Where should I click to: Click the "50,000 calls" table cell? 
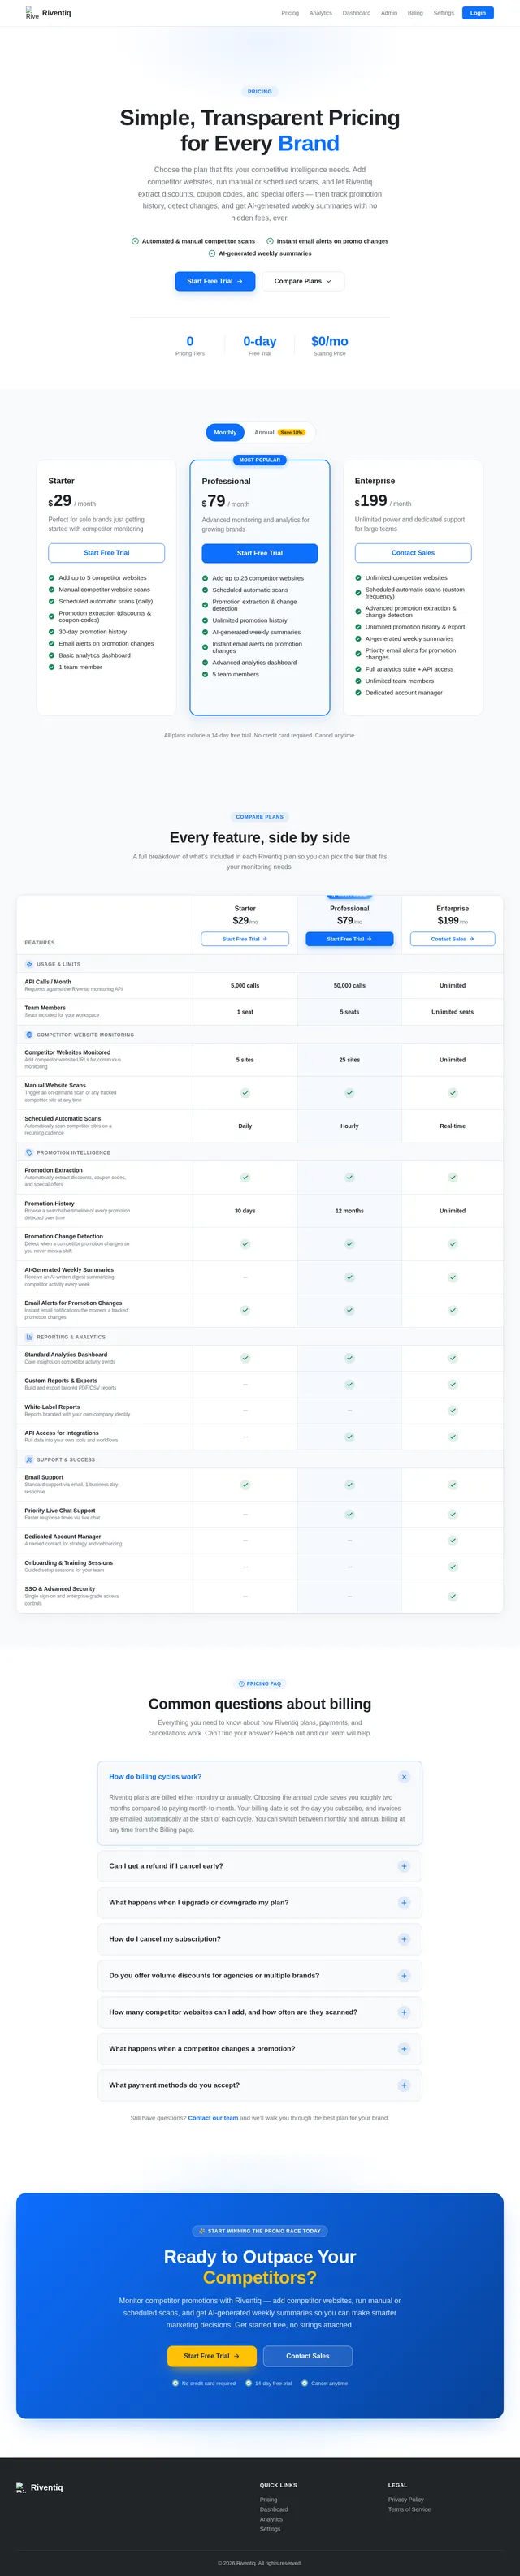(x=349, y=986)
